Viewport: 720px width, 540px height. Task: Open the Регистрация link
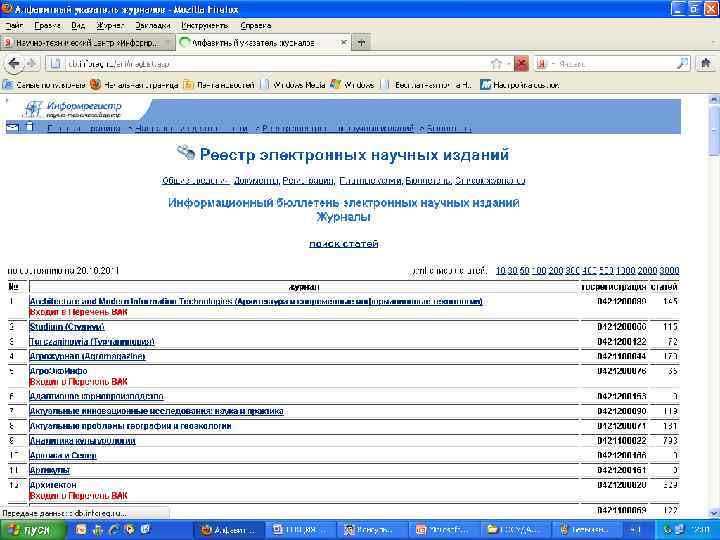(x=308, y=181)
